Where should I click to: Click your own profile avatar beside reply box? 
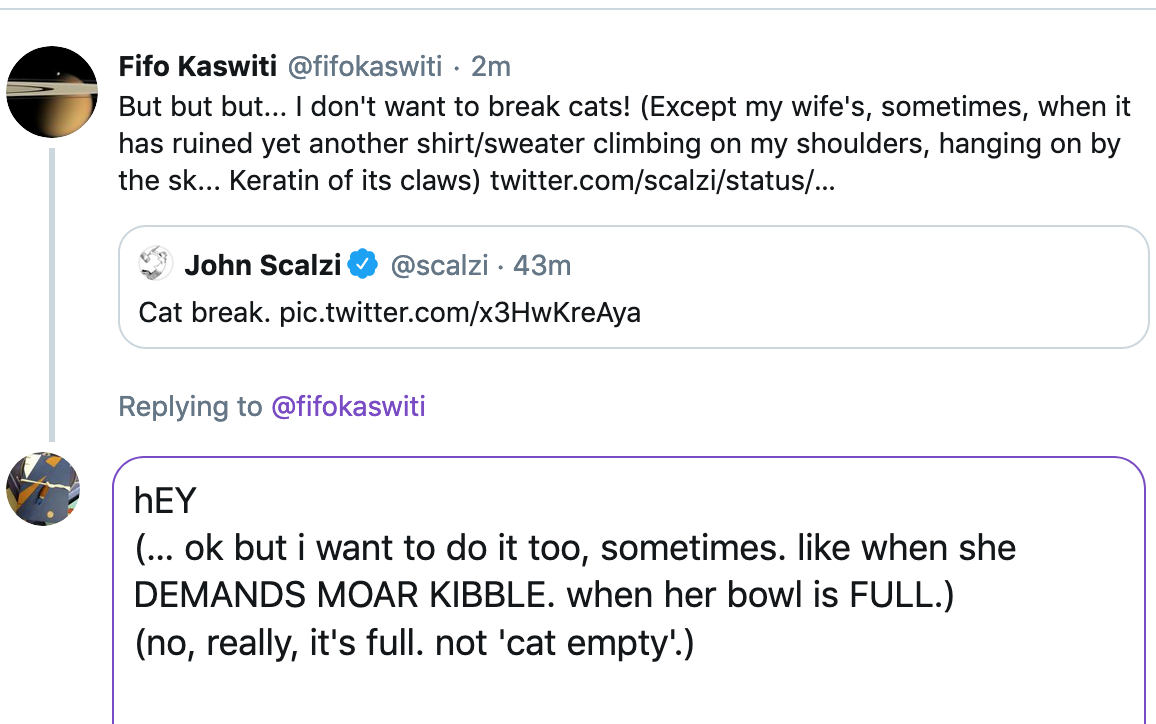43,489
